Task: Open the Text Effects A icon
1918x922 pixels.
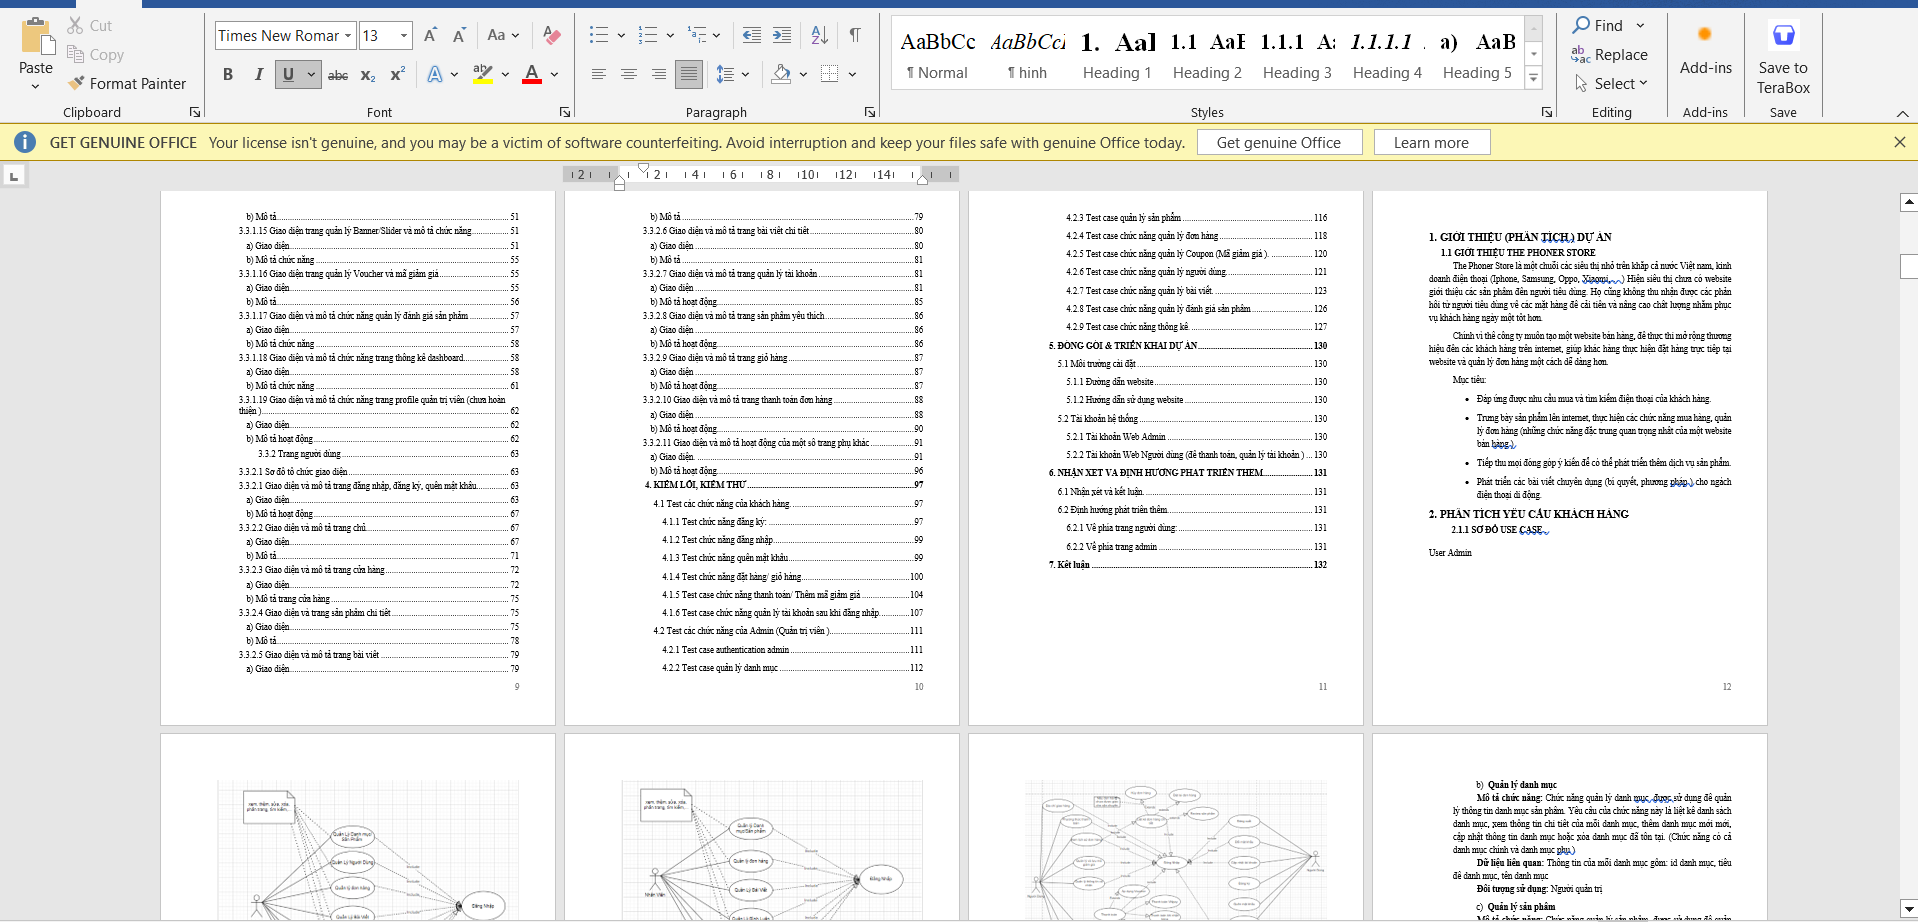Action: [x=435, y=75]
